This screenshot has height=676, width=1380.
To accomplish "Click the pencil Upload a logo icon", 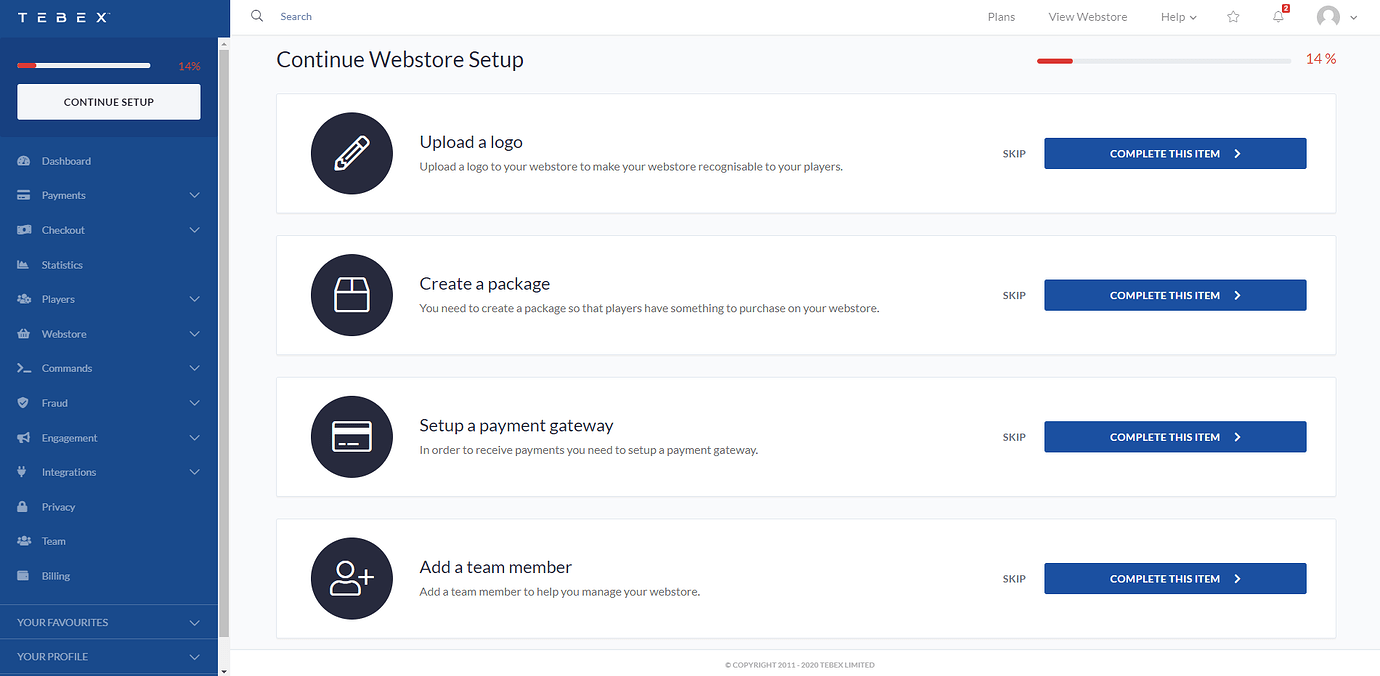I will (352, 154).
